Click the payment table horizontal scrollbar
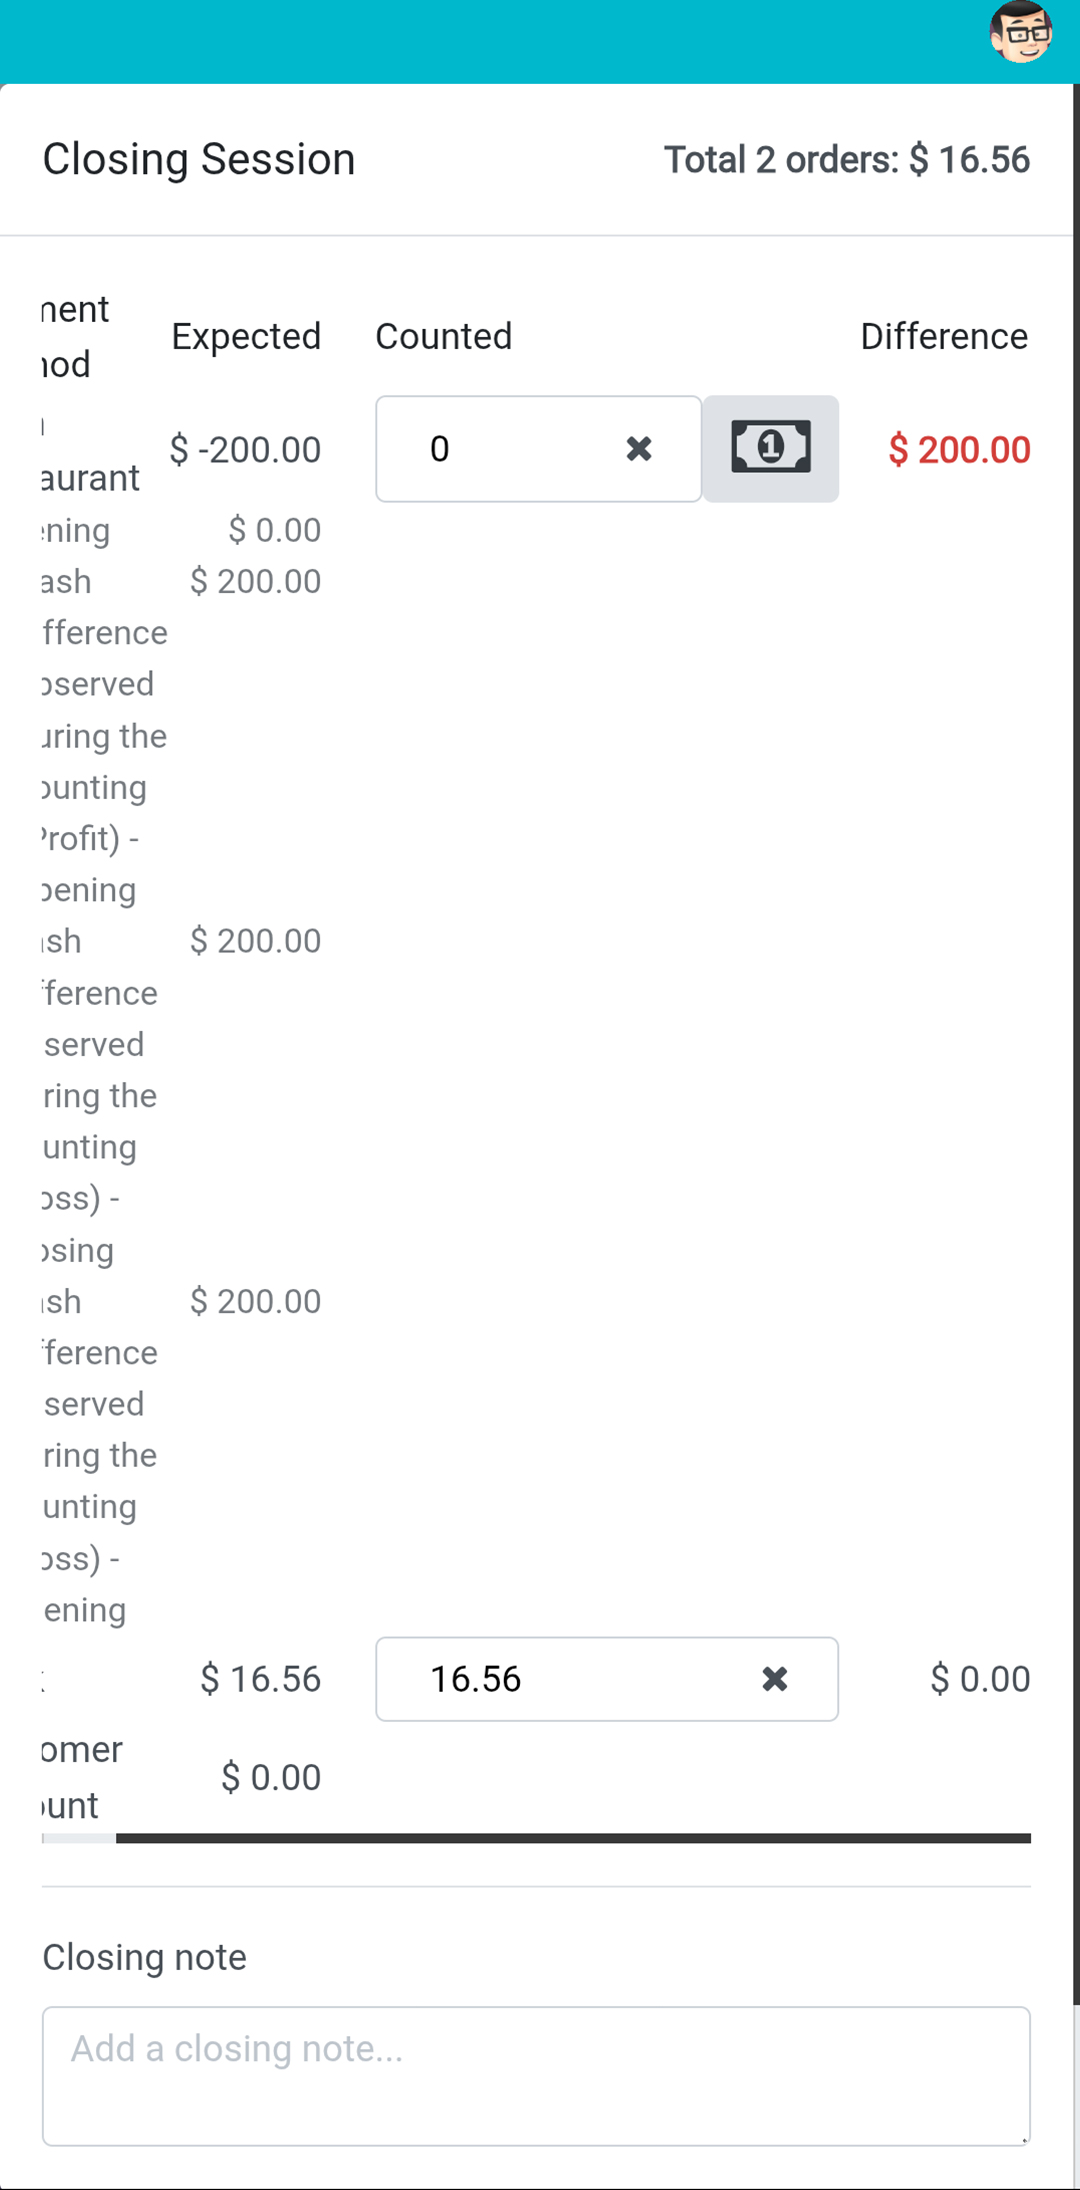Viewport: 1080px width, 2190px height. (x=573, y=1838)
